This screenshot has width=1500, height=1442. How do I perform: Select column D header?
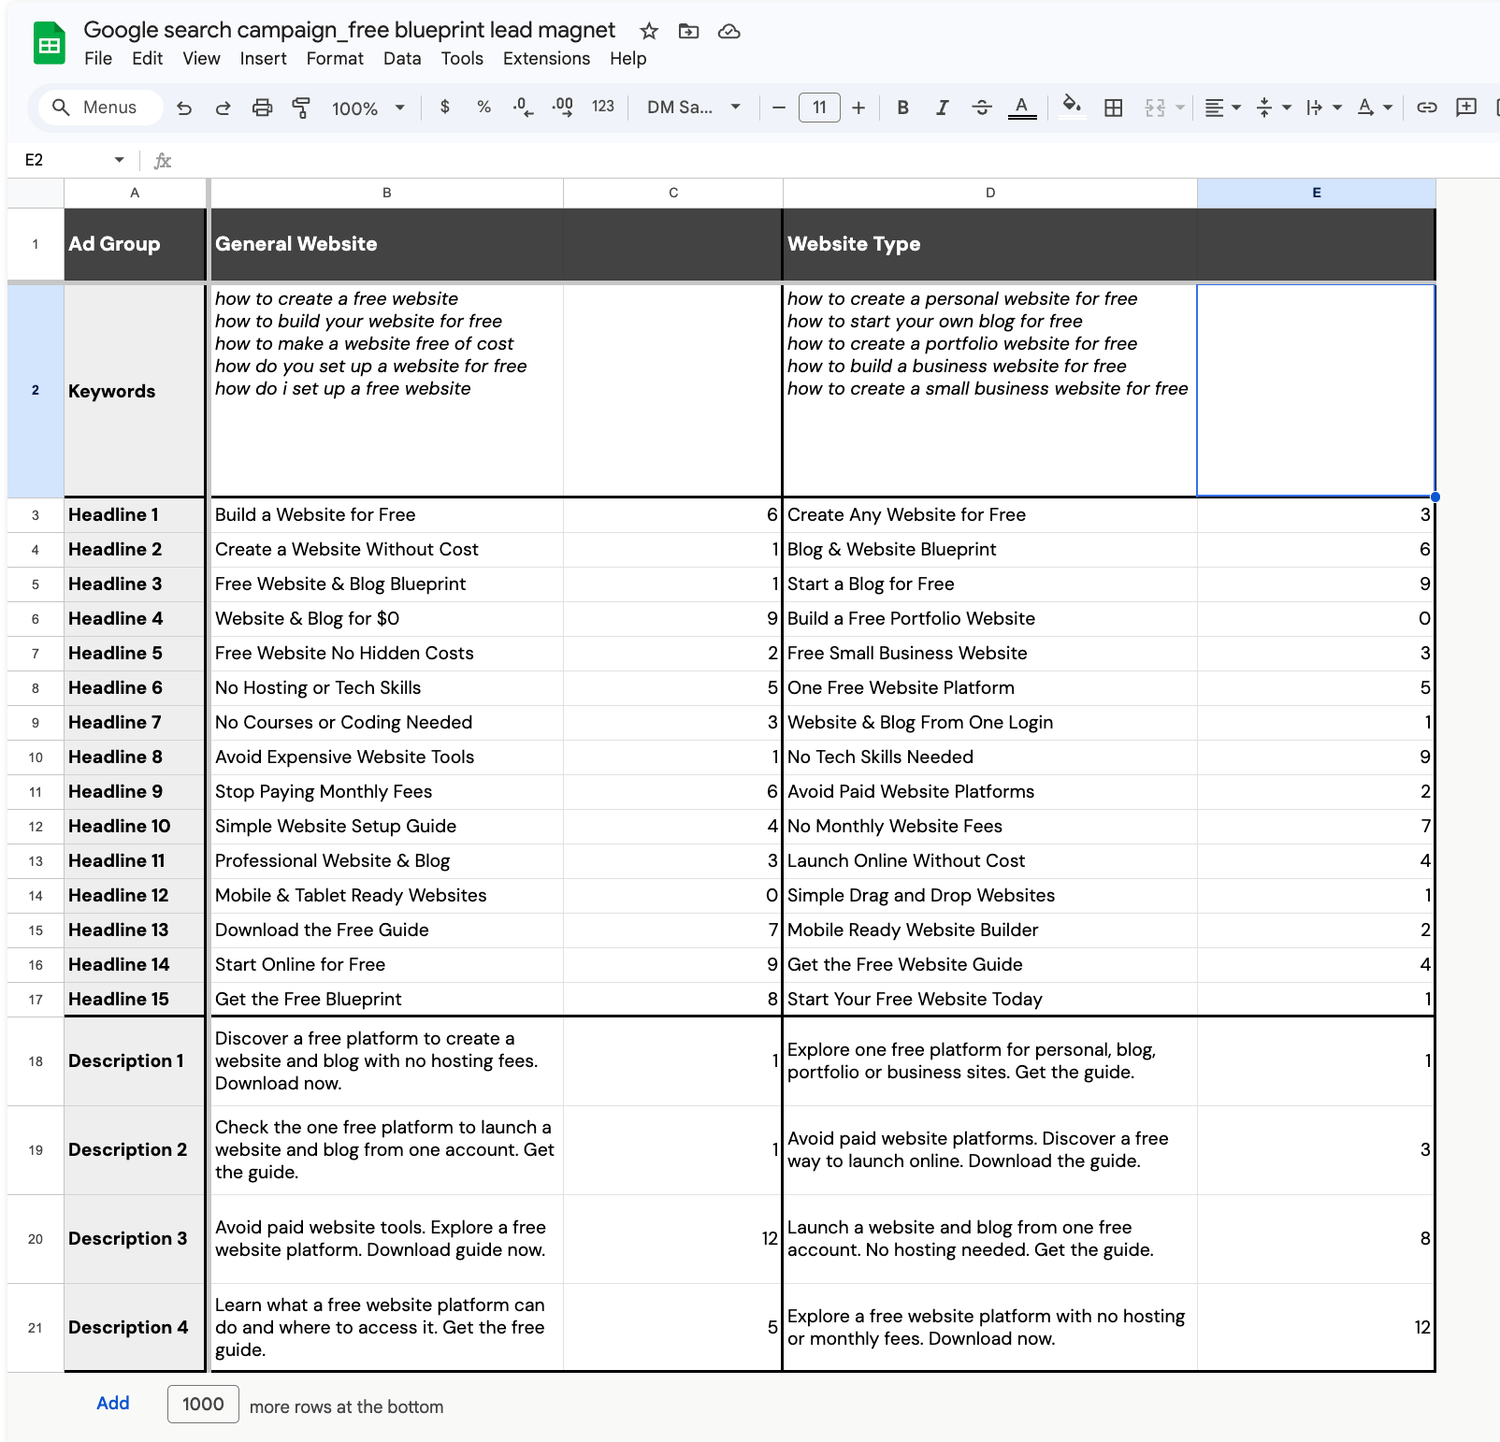(x=990, y=193)
